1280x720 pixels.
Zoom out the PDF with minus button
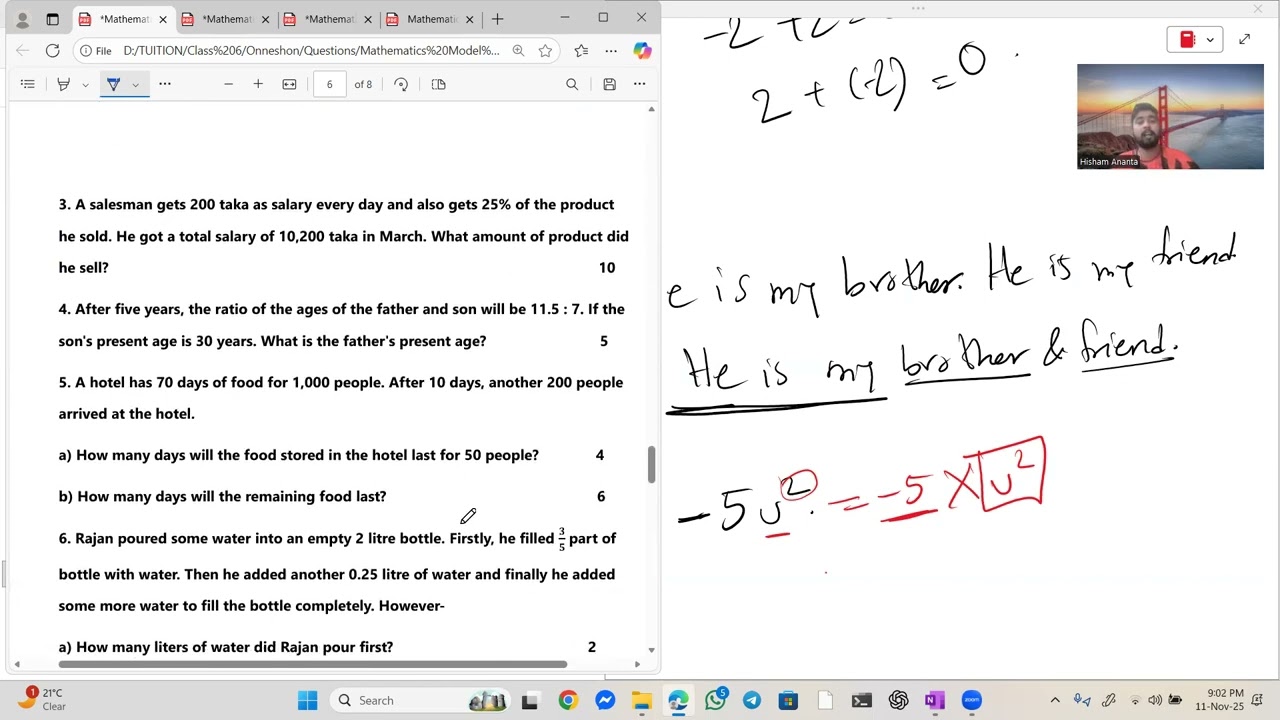(x=228, y=84)
